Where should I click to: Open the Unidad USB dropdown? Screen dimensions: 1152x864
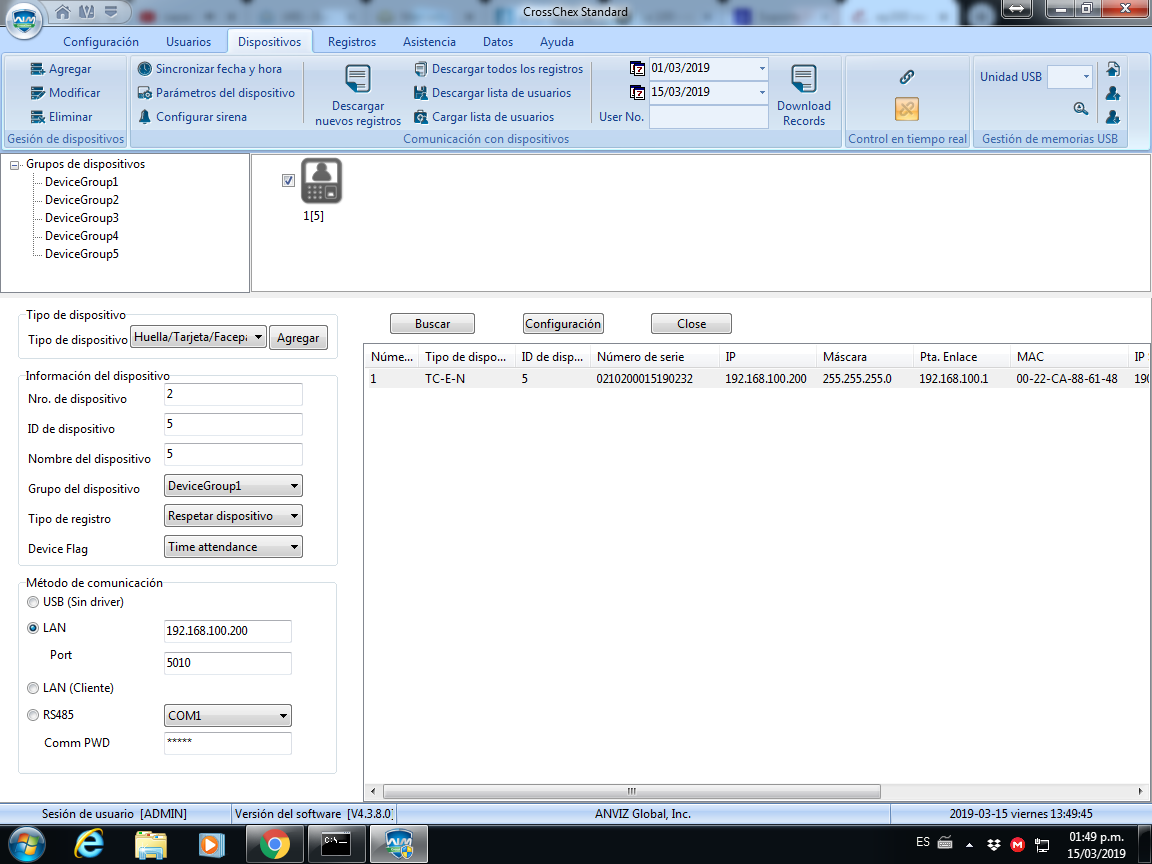click(1086, 76)
